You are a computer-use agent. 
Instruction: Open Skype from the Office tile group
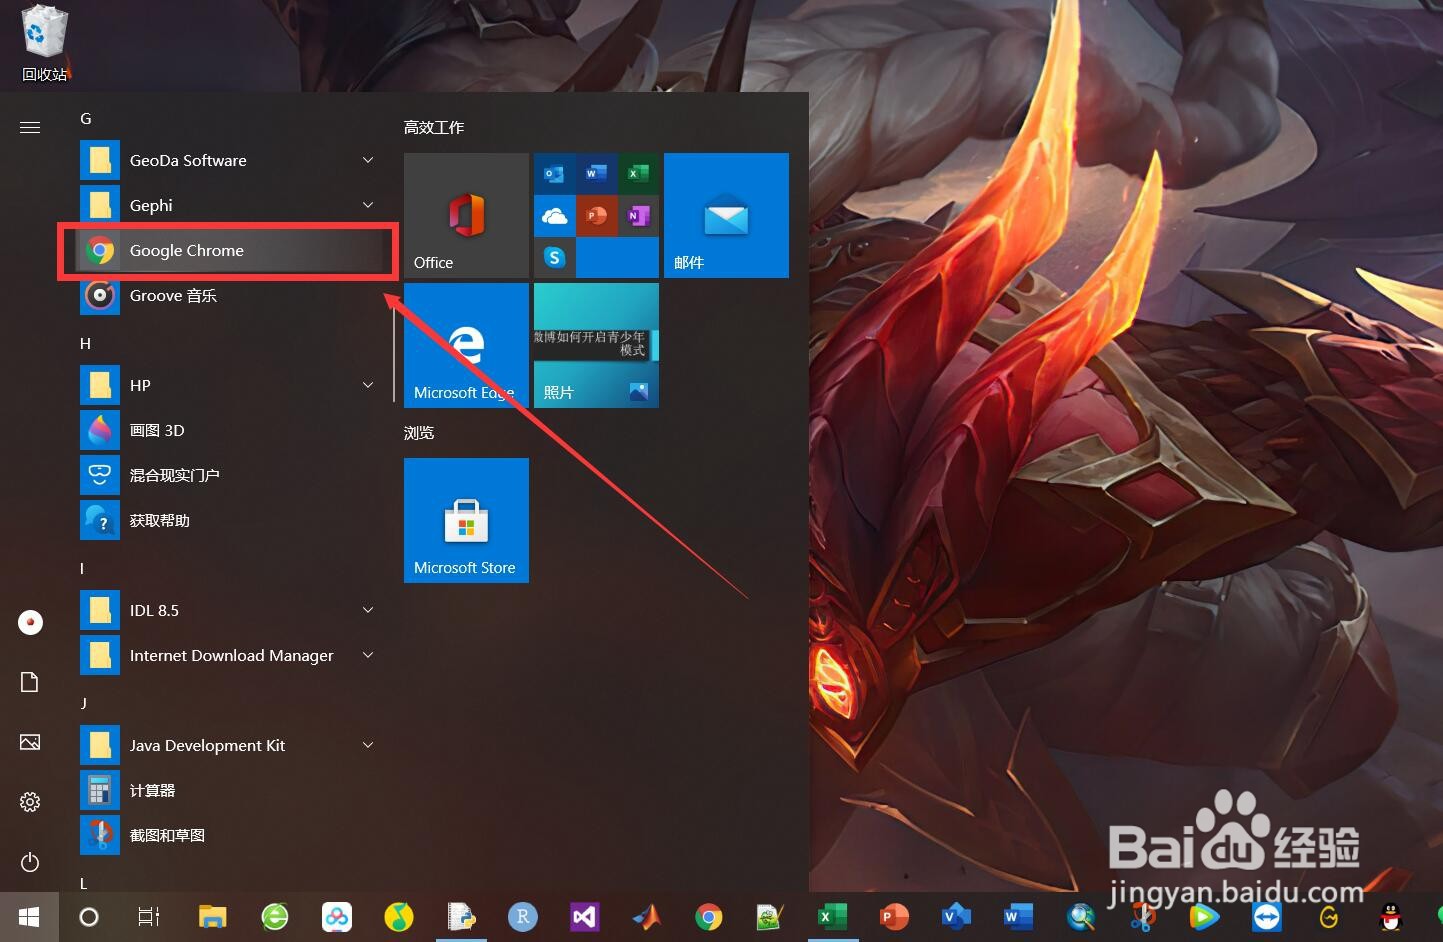pos(554,257)
